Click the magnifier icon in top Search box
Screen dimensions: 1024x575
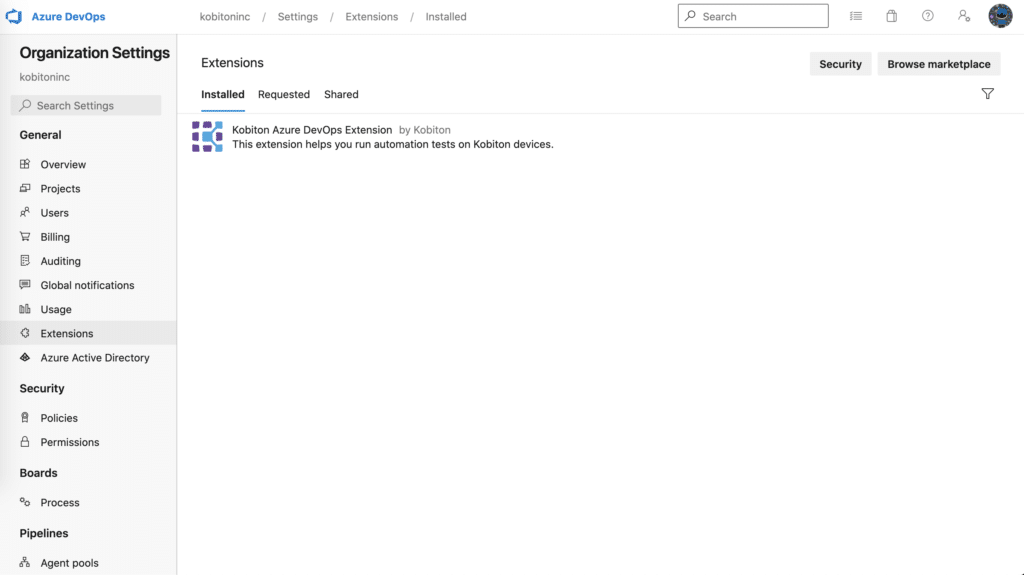690,16
